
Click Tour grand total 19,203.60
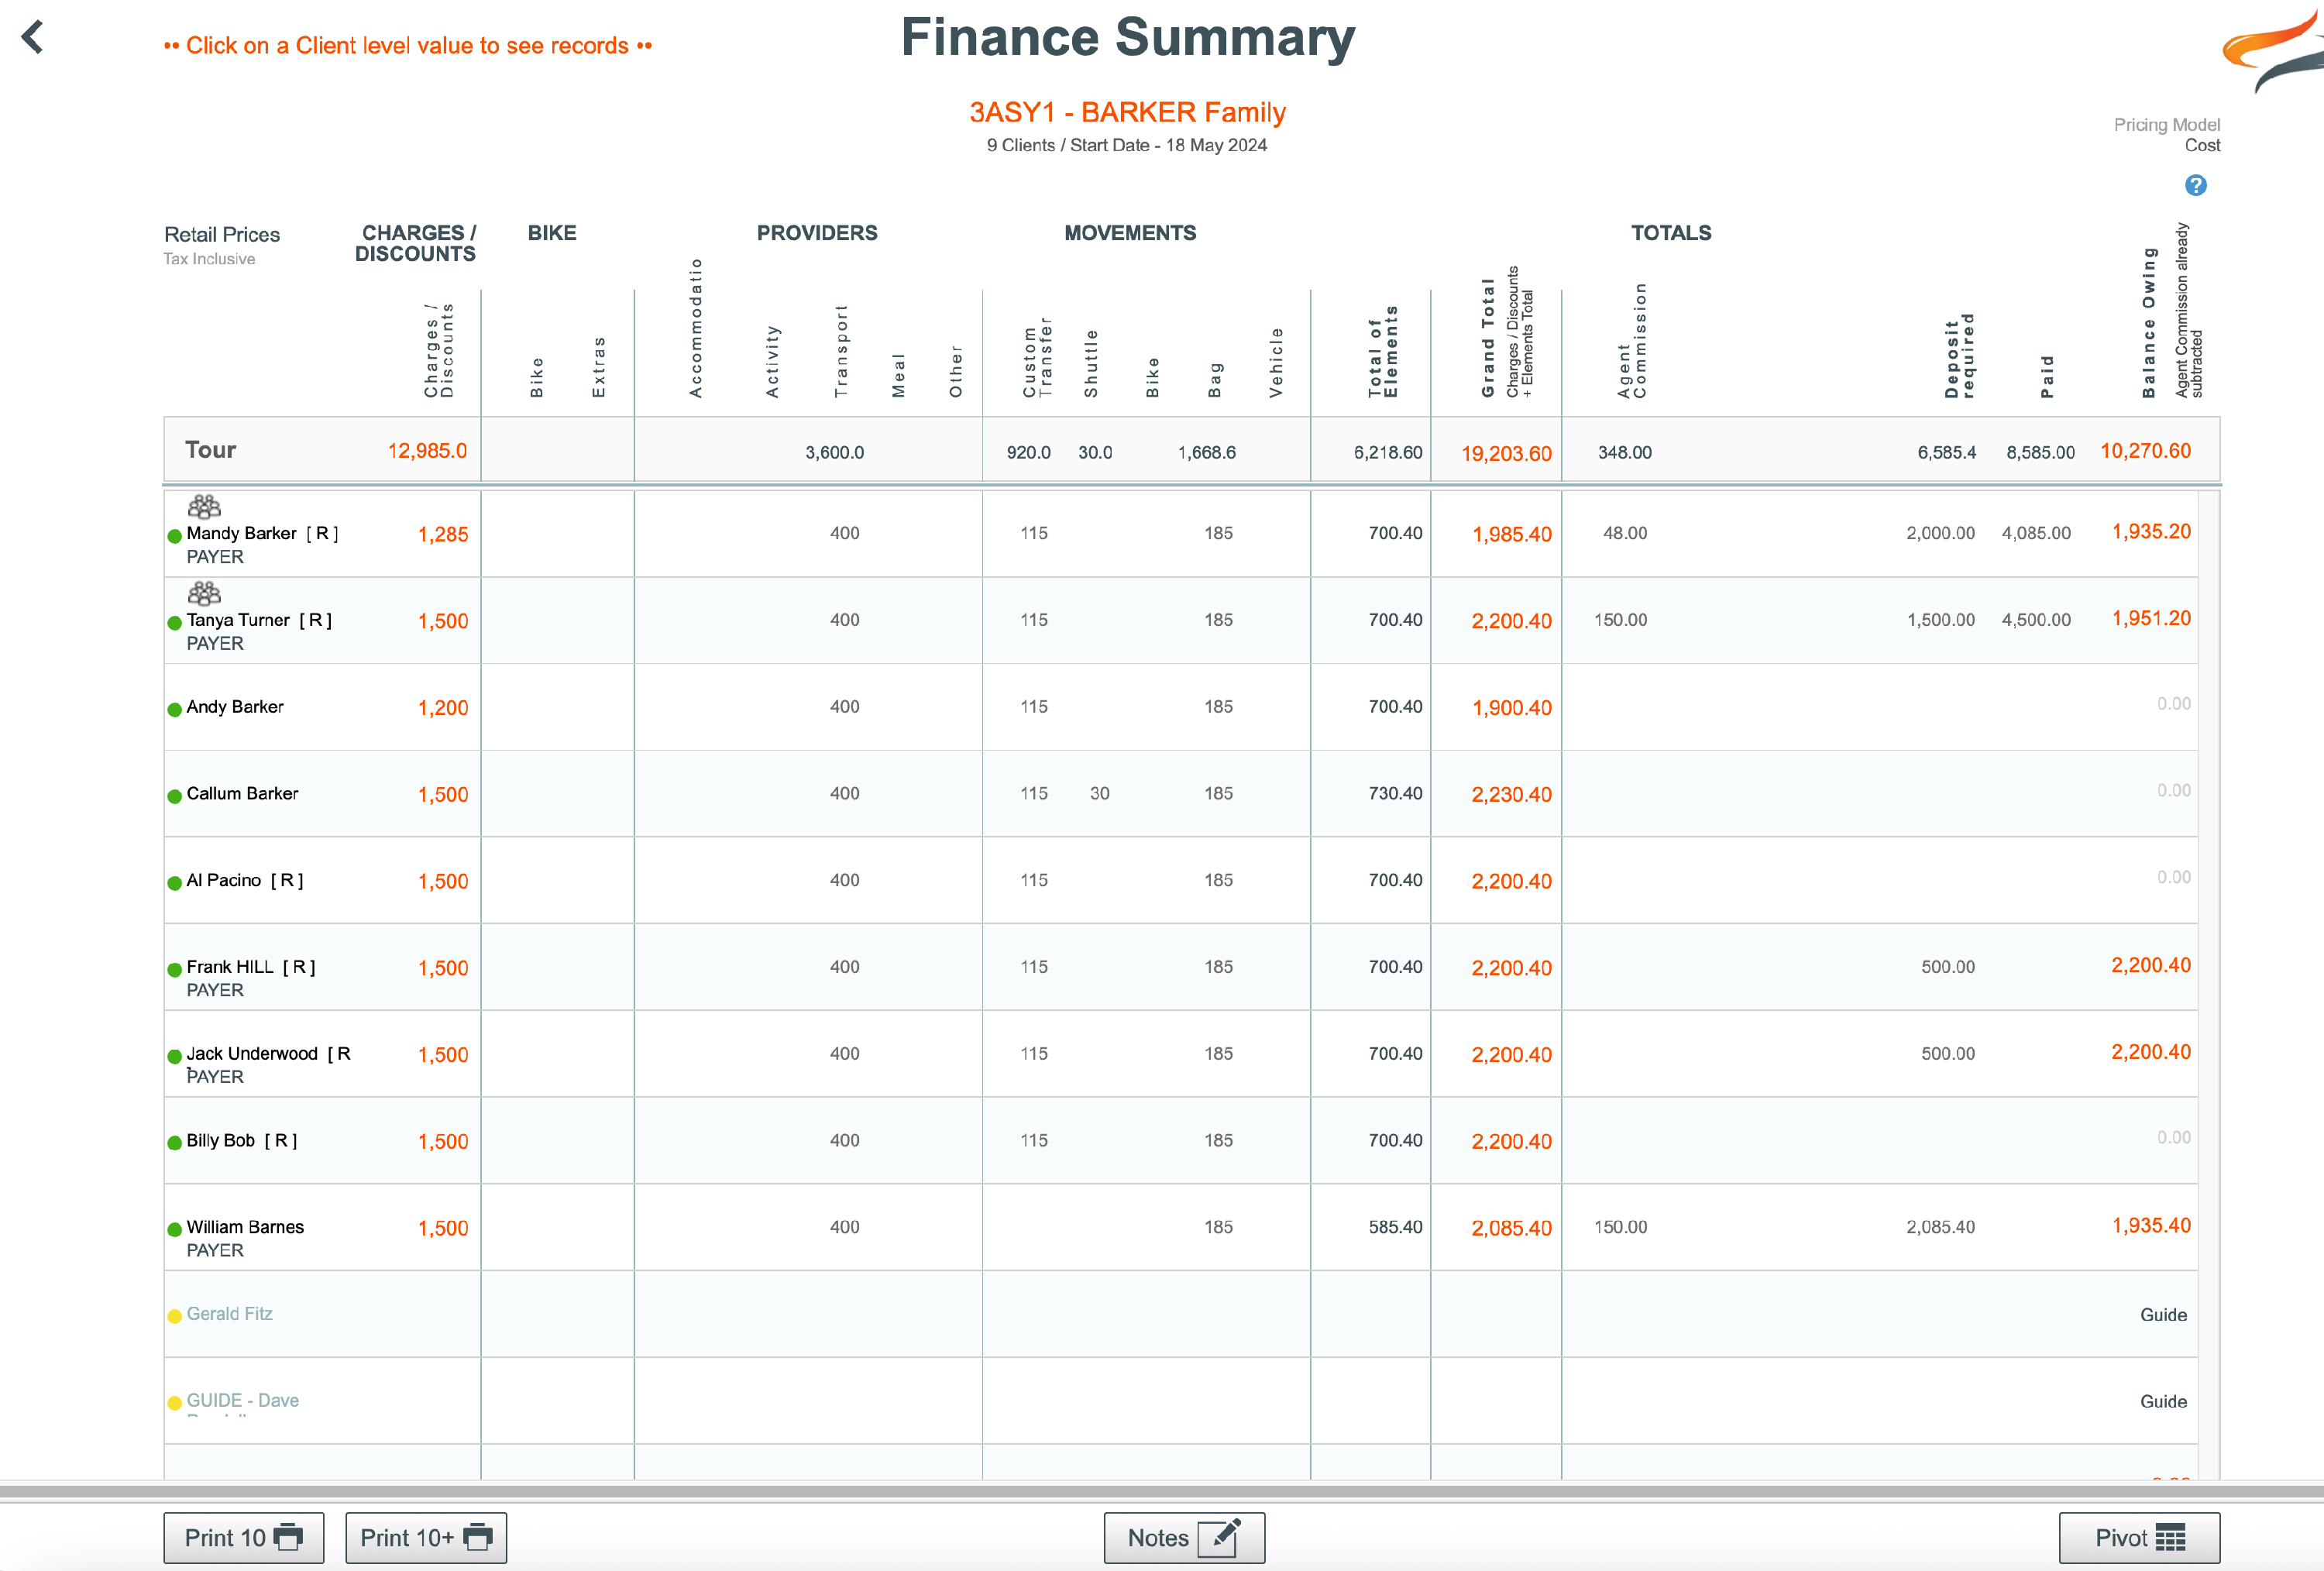pos(1506,454)
